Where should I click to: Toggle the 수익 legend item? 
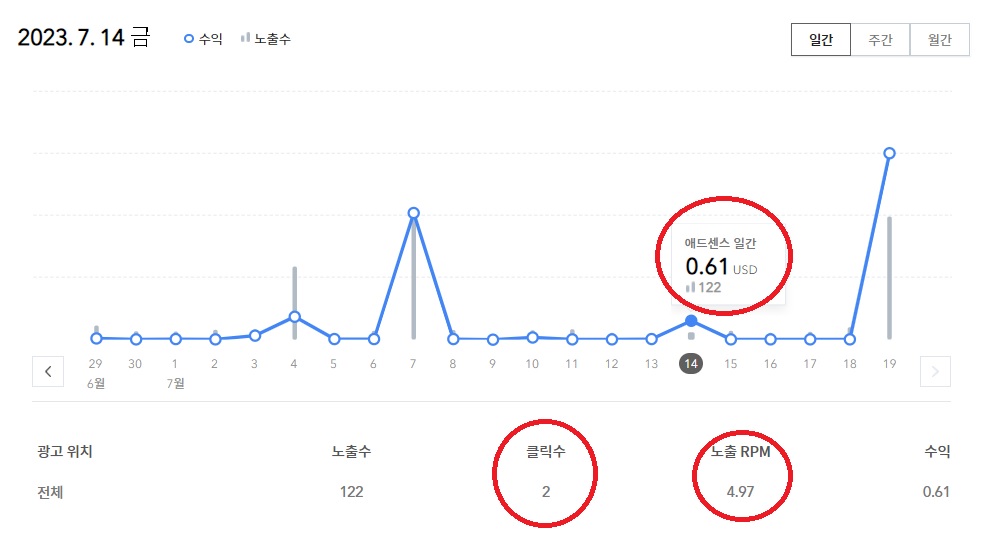tap(203, 39)
